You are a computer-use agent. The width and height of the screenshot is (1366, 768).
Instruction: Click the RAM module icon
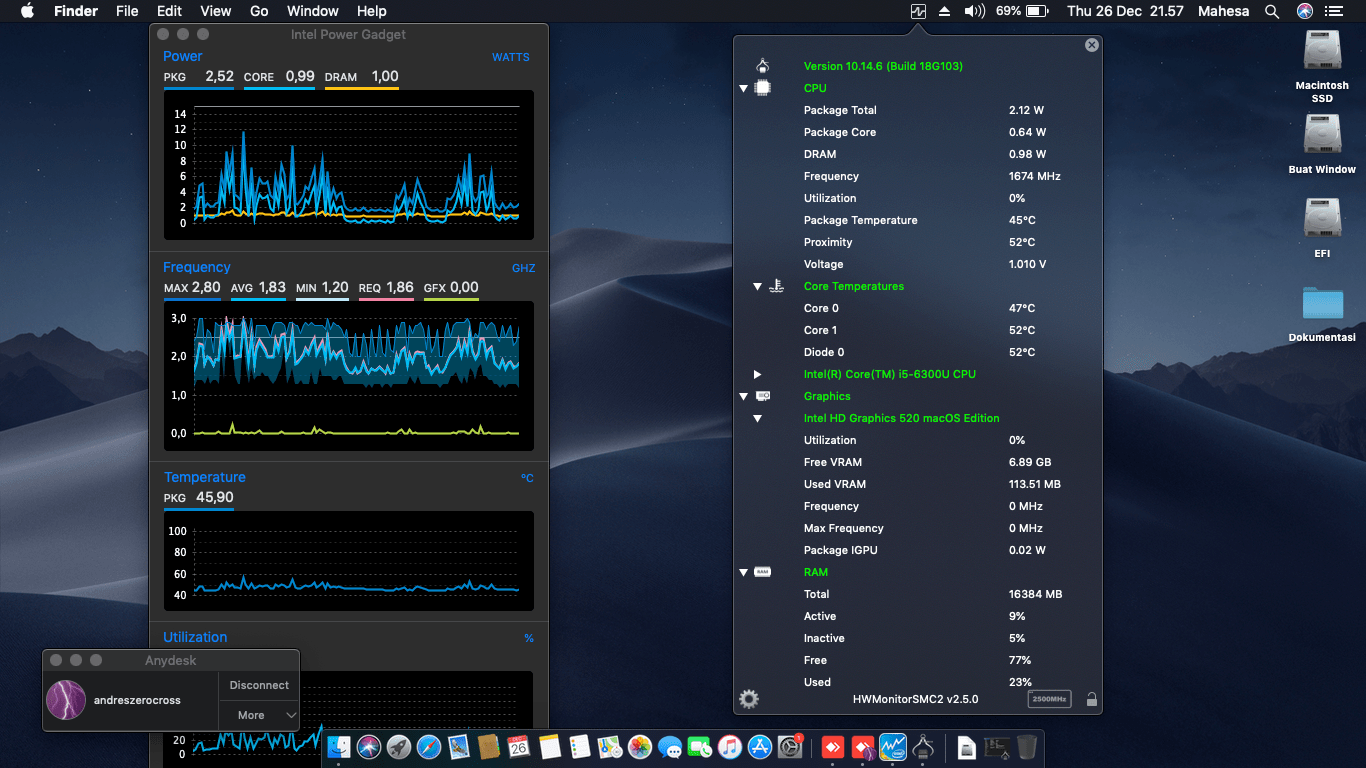(763, 572)
